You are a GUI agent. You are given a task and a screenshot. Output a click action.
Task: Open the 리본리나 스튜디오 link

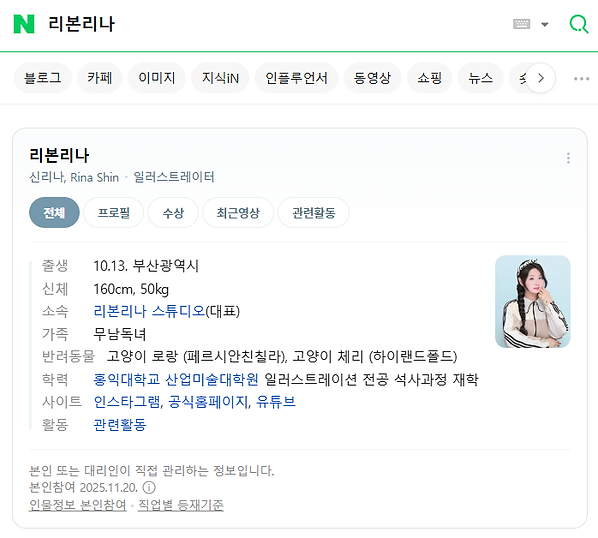[150, 311]
